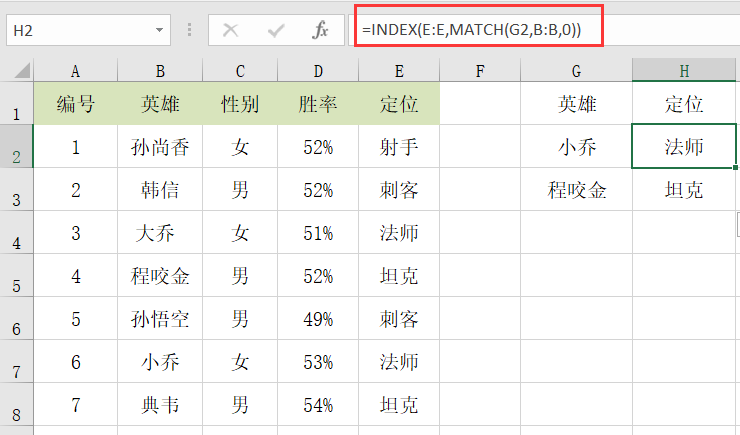Select column B header

(160, 71)
